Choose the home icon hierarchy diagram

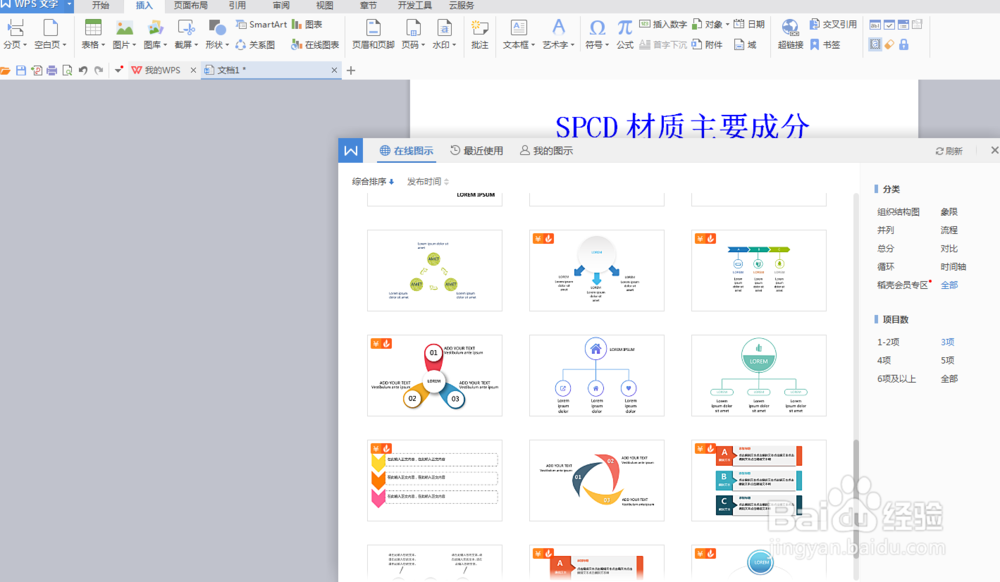point(596,375)
